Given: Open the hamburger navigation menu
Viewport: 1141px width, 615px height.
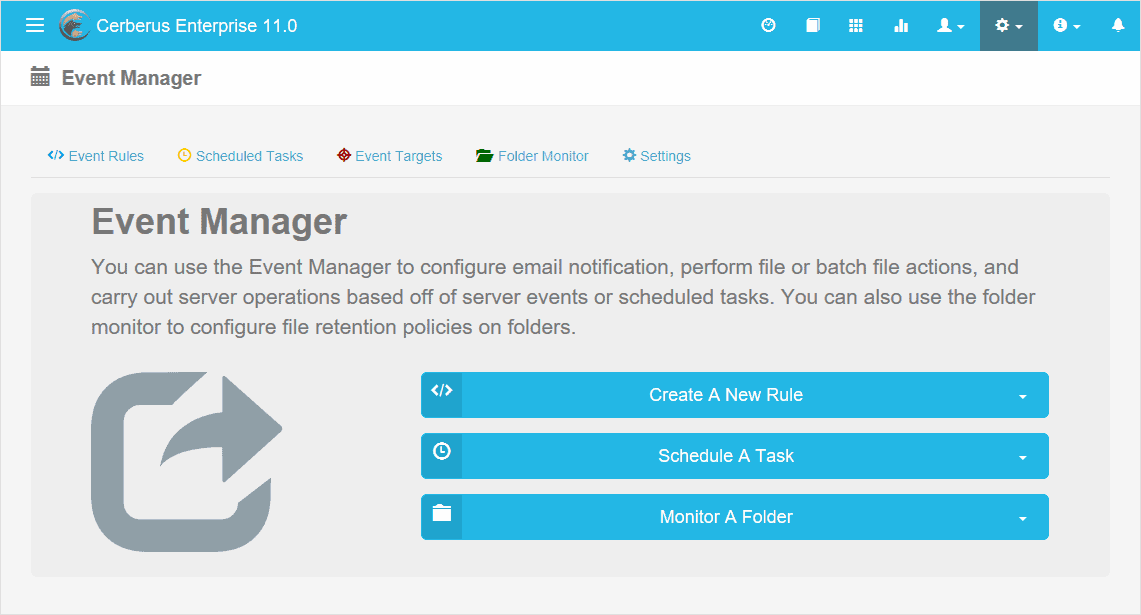Looking at the screenshot, I should 34,25.
